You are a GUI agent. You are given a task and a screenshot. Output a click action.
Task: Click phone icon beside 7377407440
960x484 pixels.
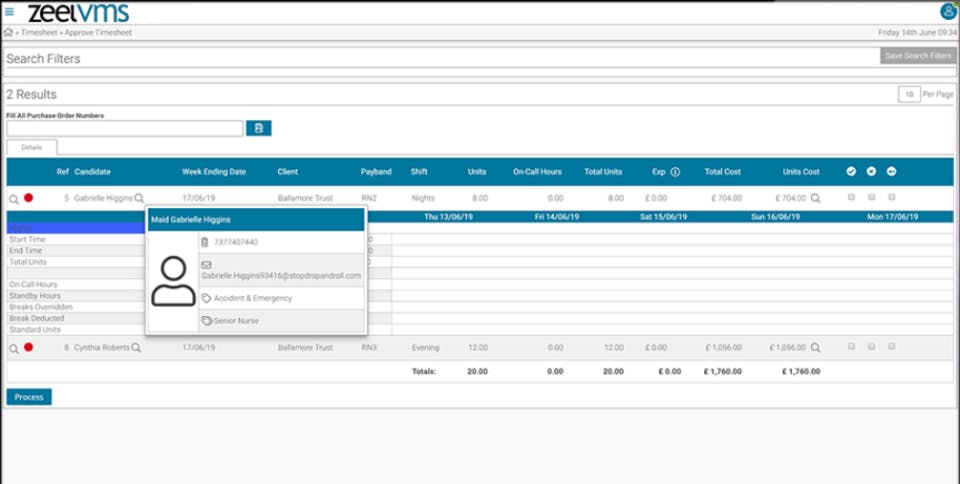[205, 242]
